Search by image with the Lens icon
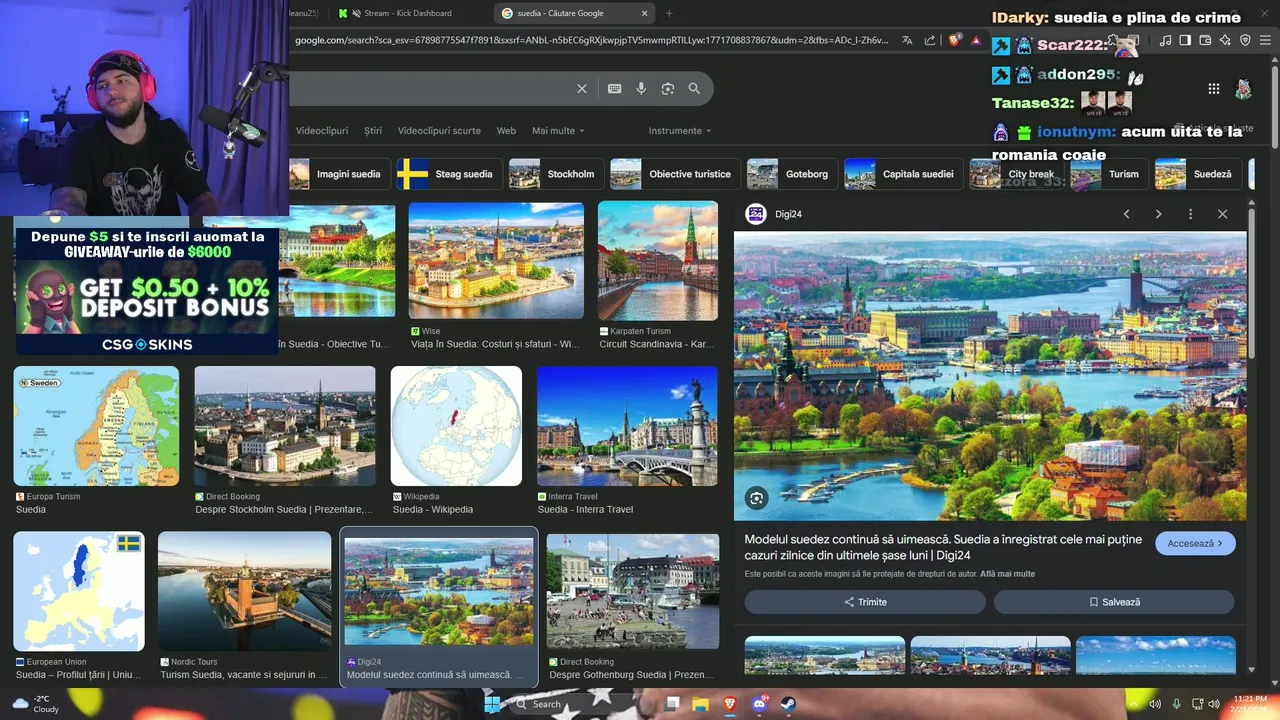The image size is (1280, 720). [x=668, y=89]
